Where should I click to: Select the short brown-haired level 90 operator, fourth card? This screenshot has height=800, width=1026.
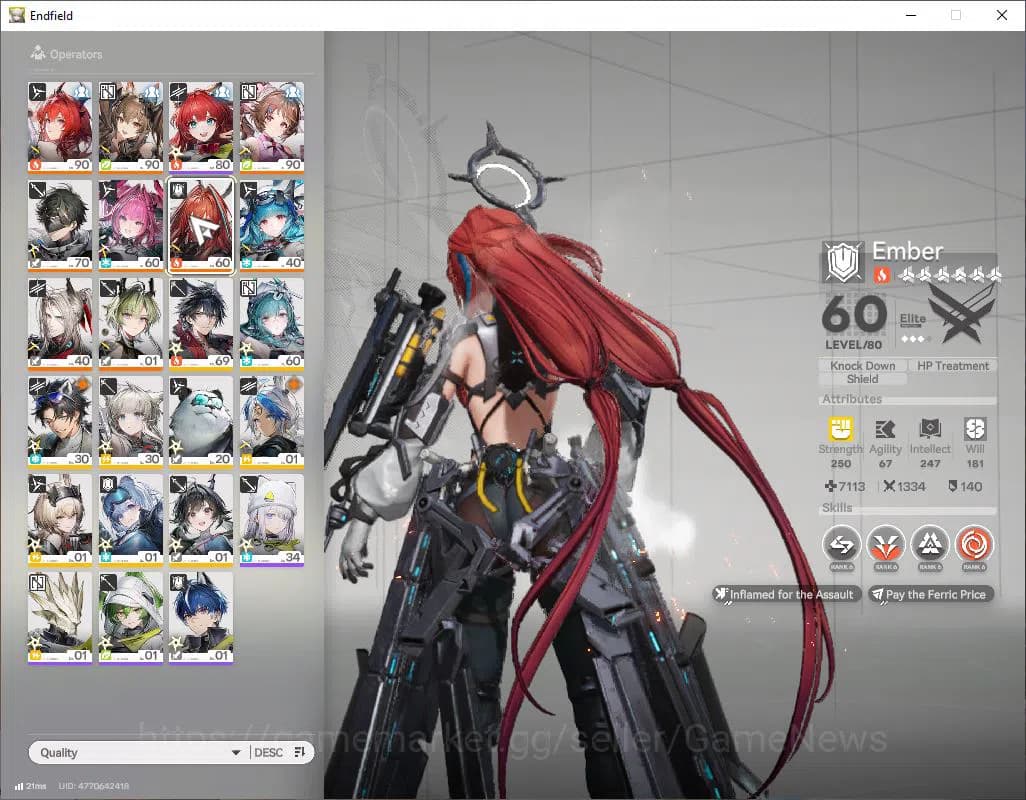272,127
